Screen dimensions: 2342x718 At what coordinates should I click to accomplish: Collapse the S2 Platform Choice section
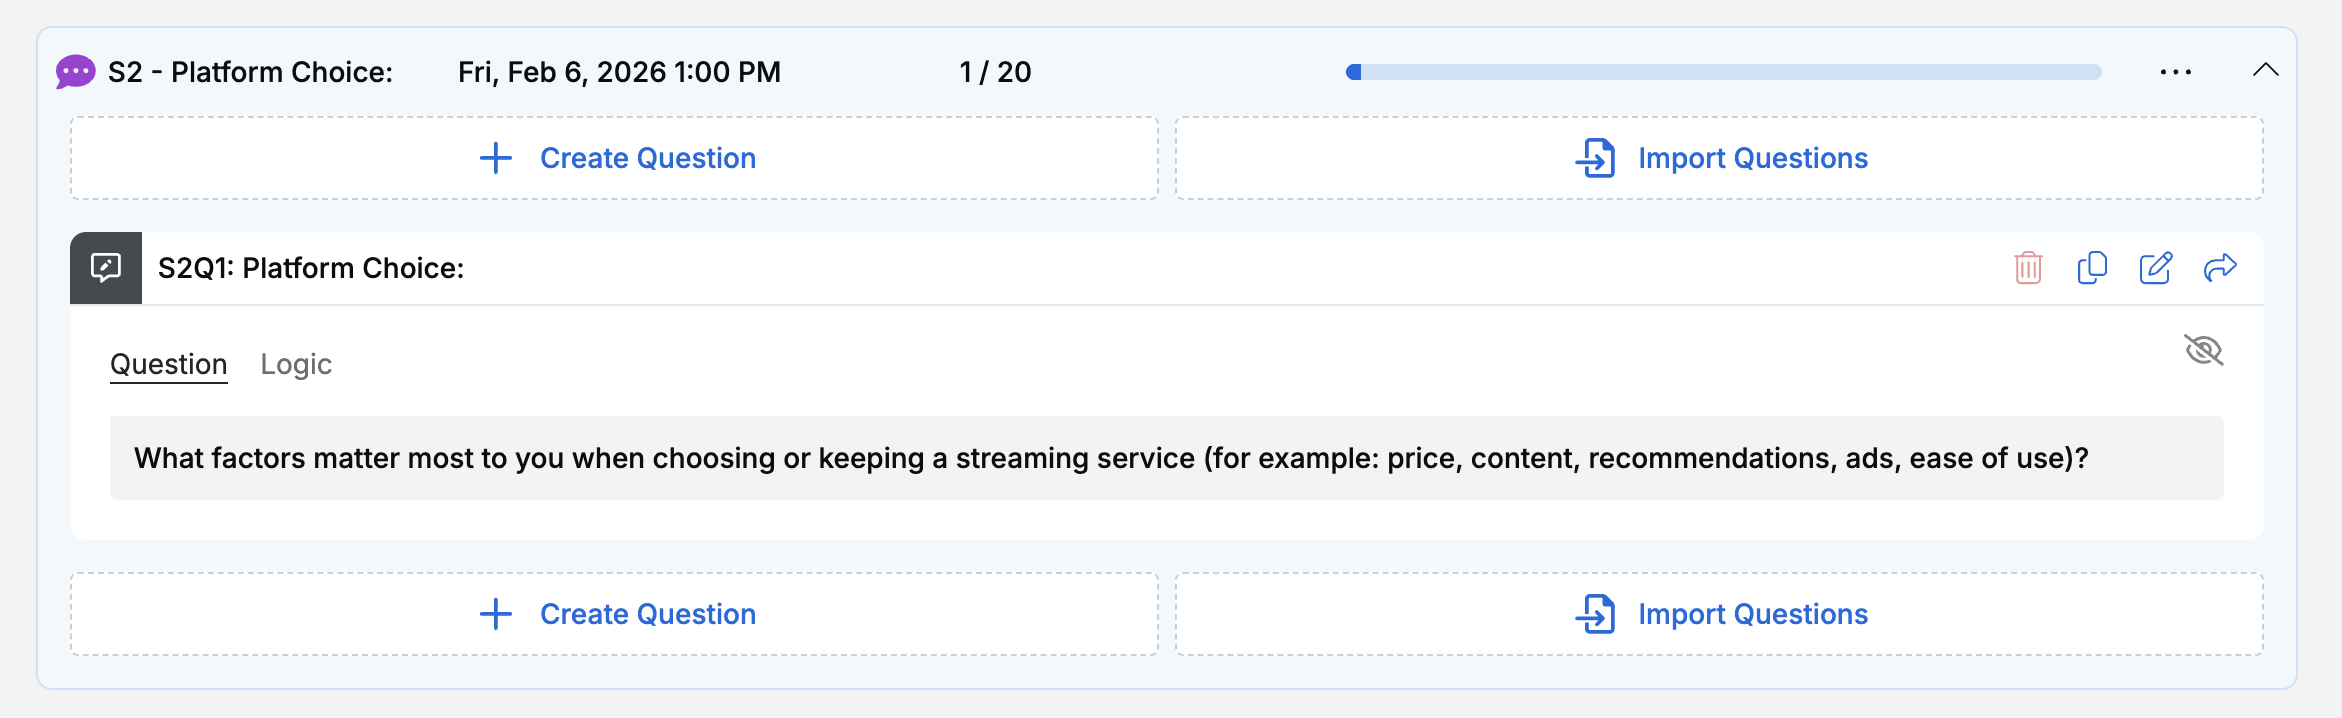tap(2265, 70)
